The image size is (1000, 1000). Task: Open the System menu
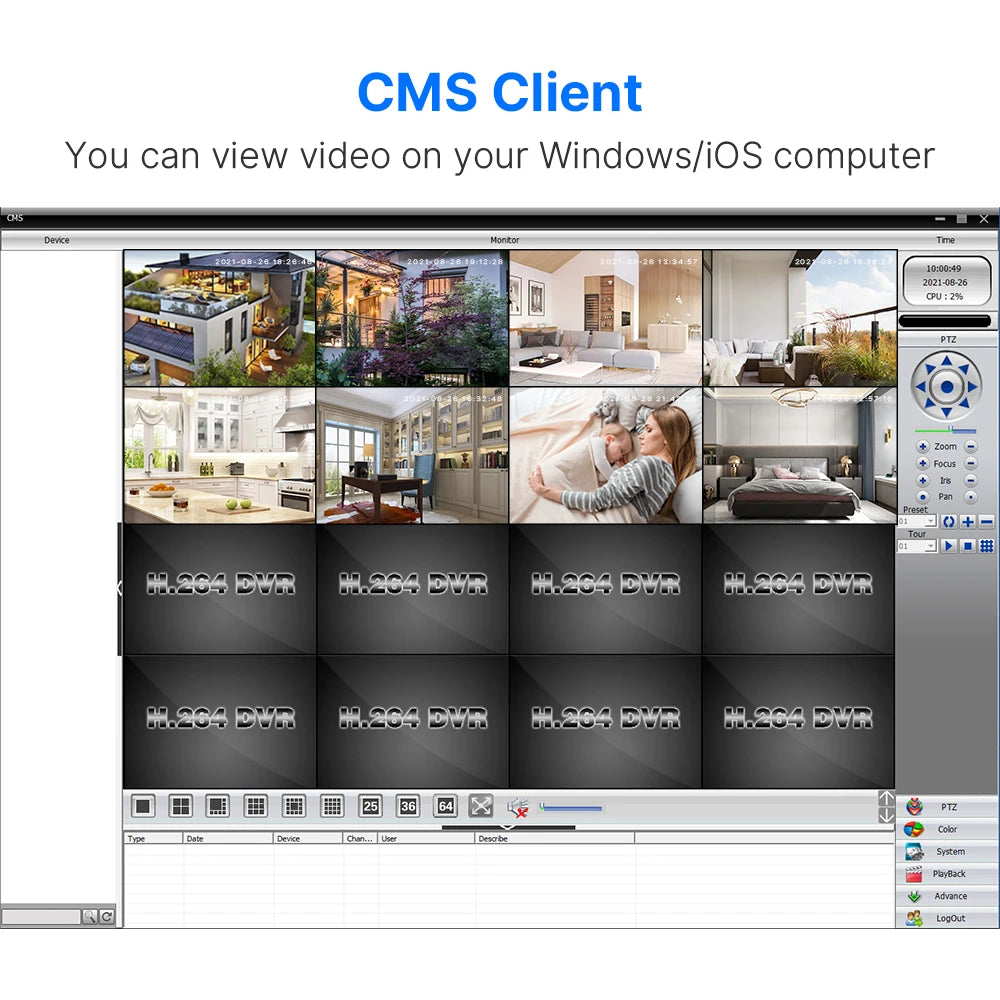pos(947,852)
